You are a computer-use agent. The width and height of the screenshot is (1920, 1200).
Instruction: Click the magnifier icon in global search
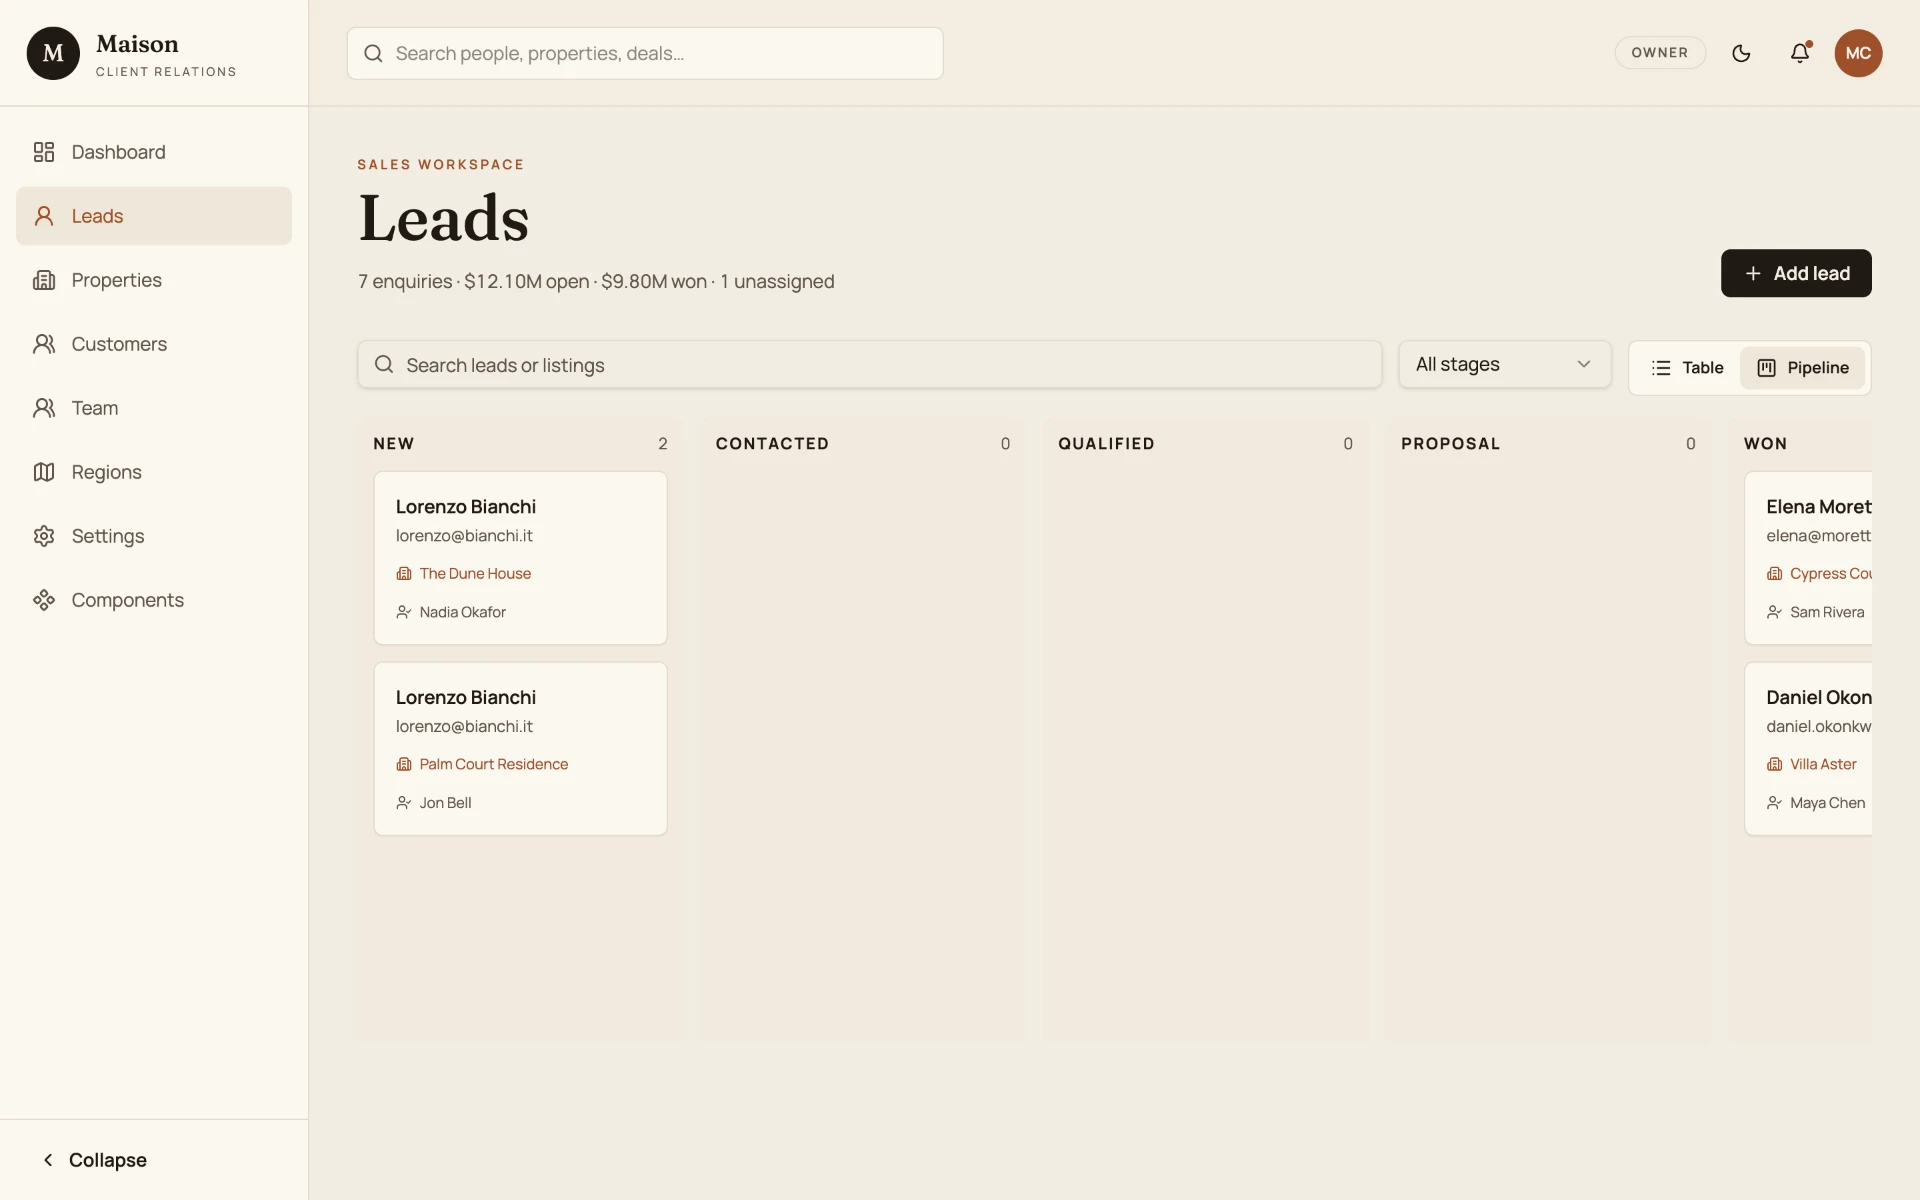[x=373, y=53]
